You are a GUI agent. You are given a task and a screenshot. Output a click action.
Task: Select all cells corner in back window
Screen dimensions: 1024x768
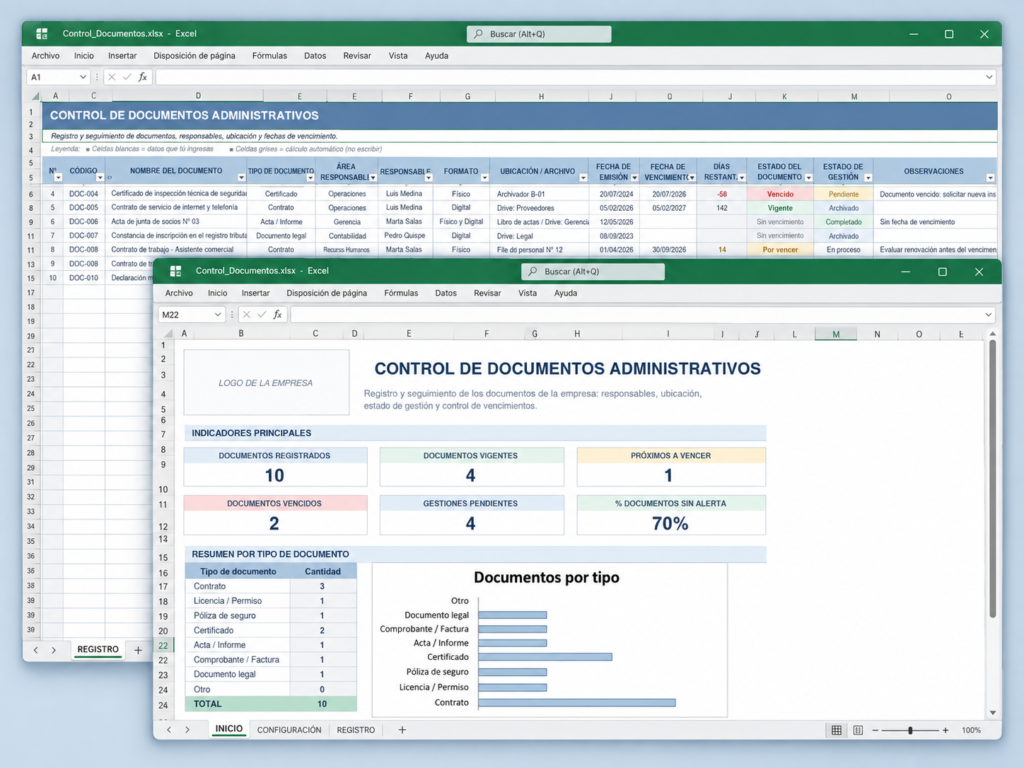click(35, 96)
